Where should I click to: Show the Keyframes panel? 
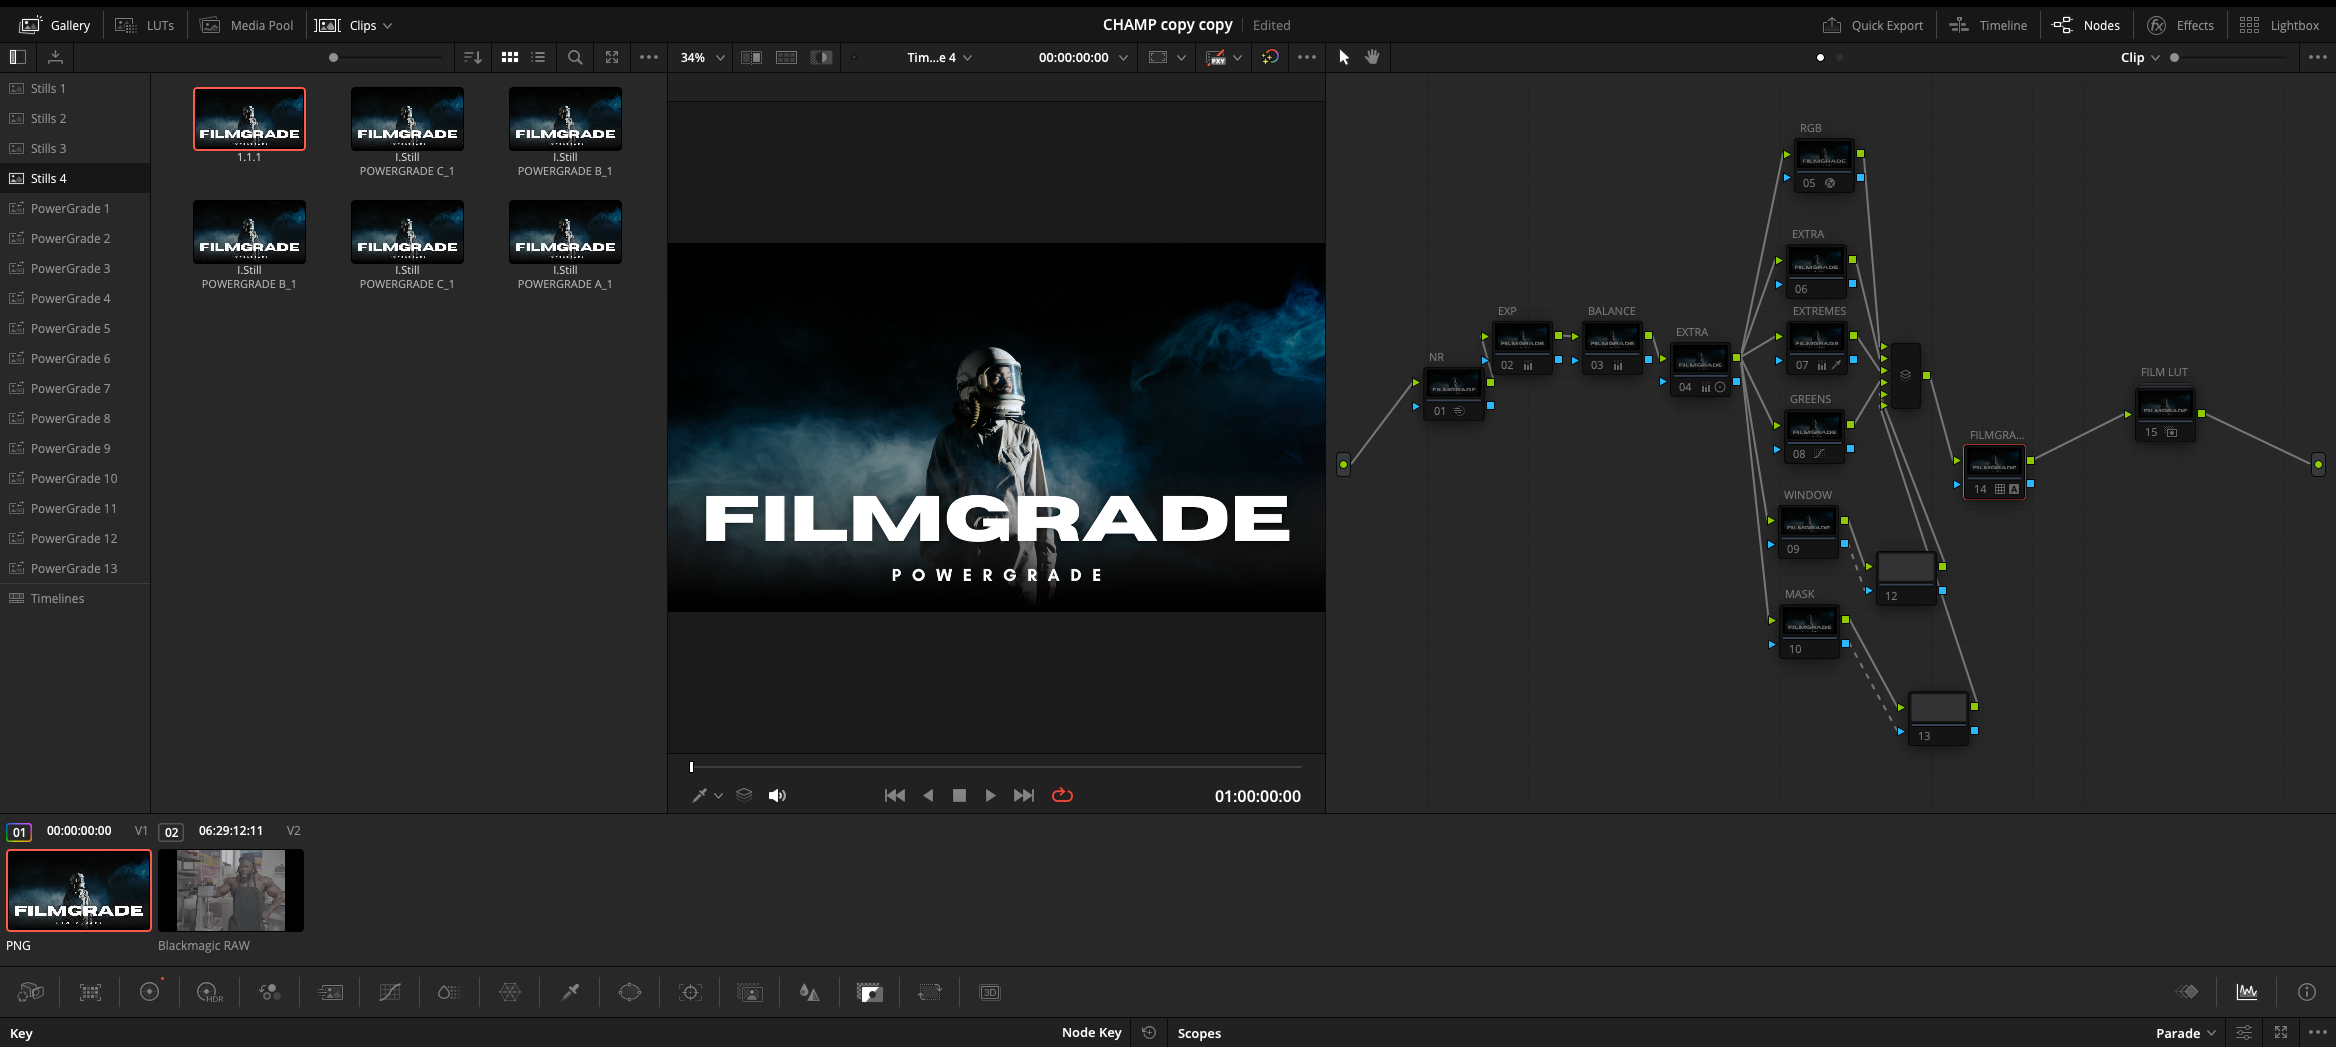click(2187, 992)
